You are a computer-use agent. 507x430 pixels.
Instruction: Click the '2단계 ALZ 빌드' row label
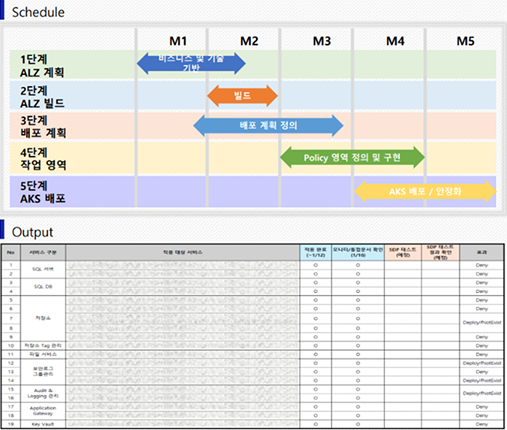click(x=42, y=97)
